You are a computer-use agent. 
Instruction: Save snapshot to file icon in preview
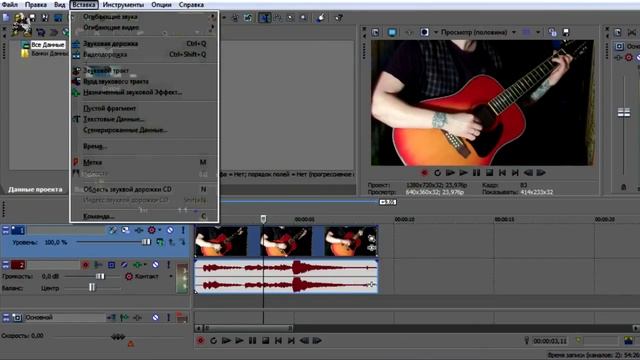[566, 32]
